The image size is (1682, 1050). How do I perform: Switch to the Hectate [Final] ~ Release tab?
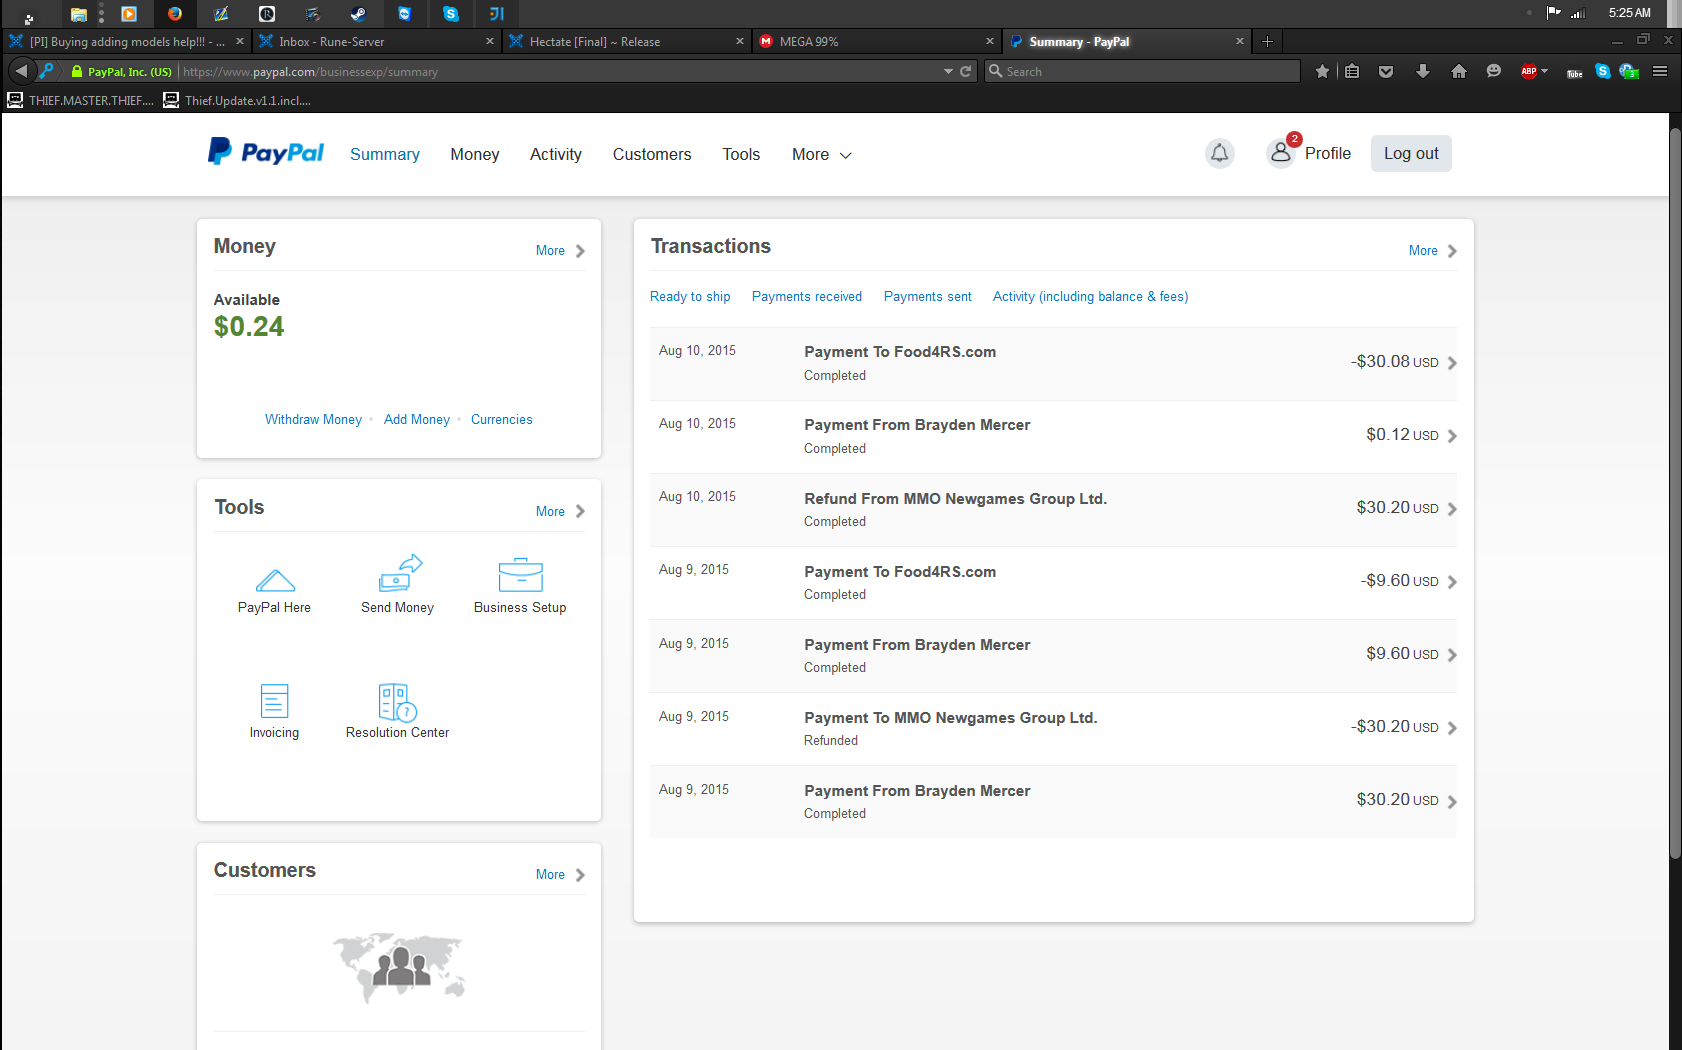(x=626, y=41)
